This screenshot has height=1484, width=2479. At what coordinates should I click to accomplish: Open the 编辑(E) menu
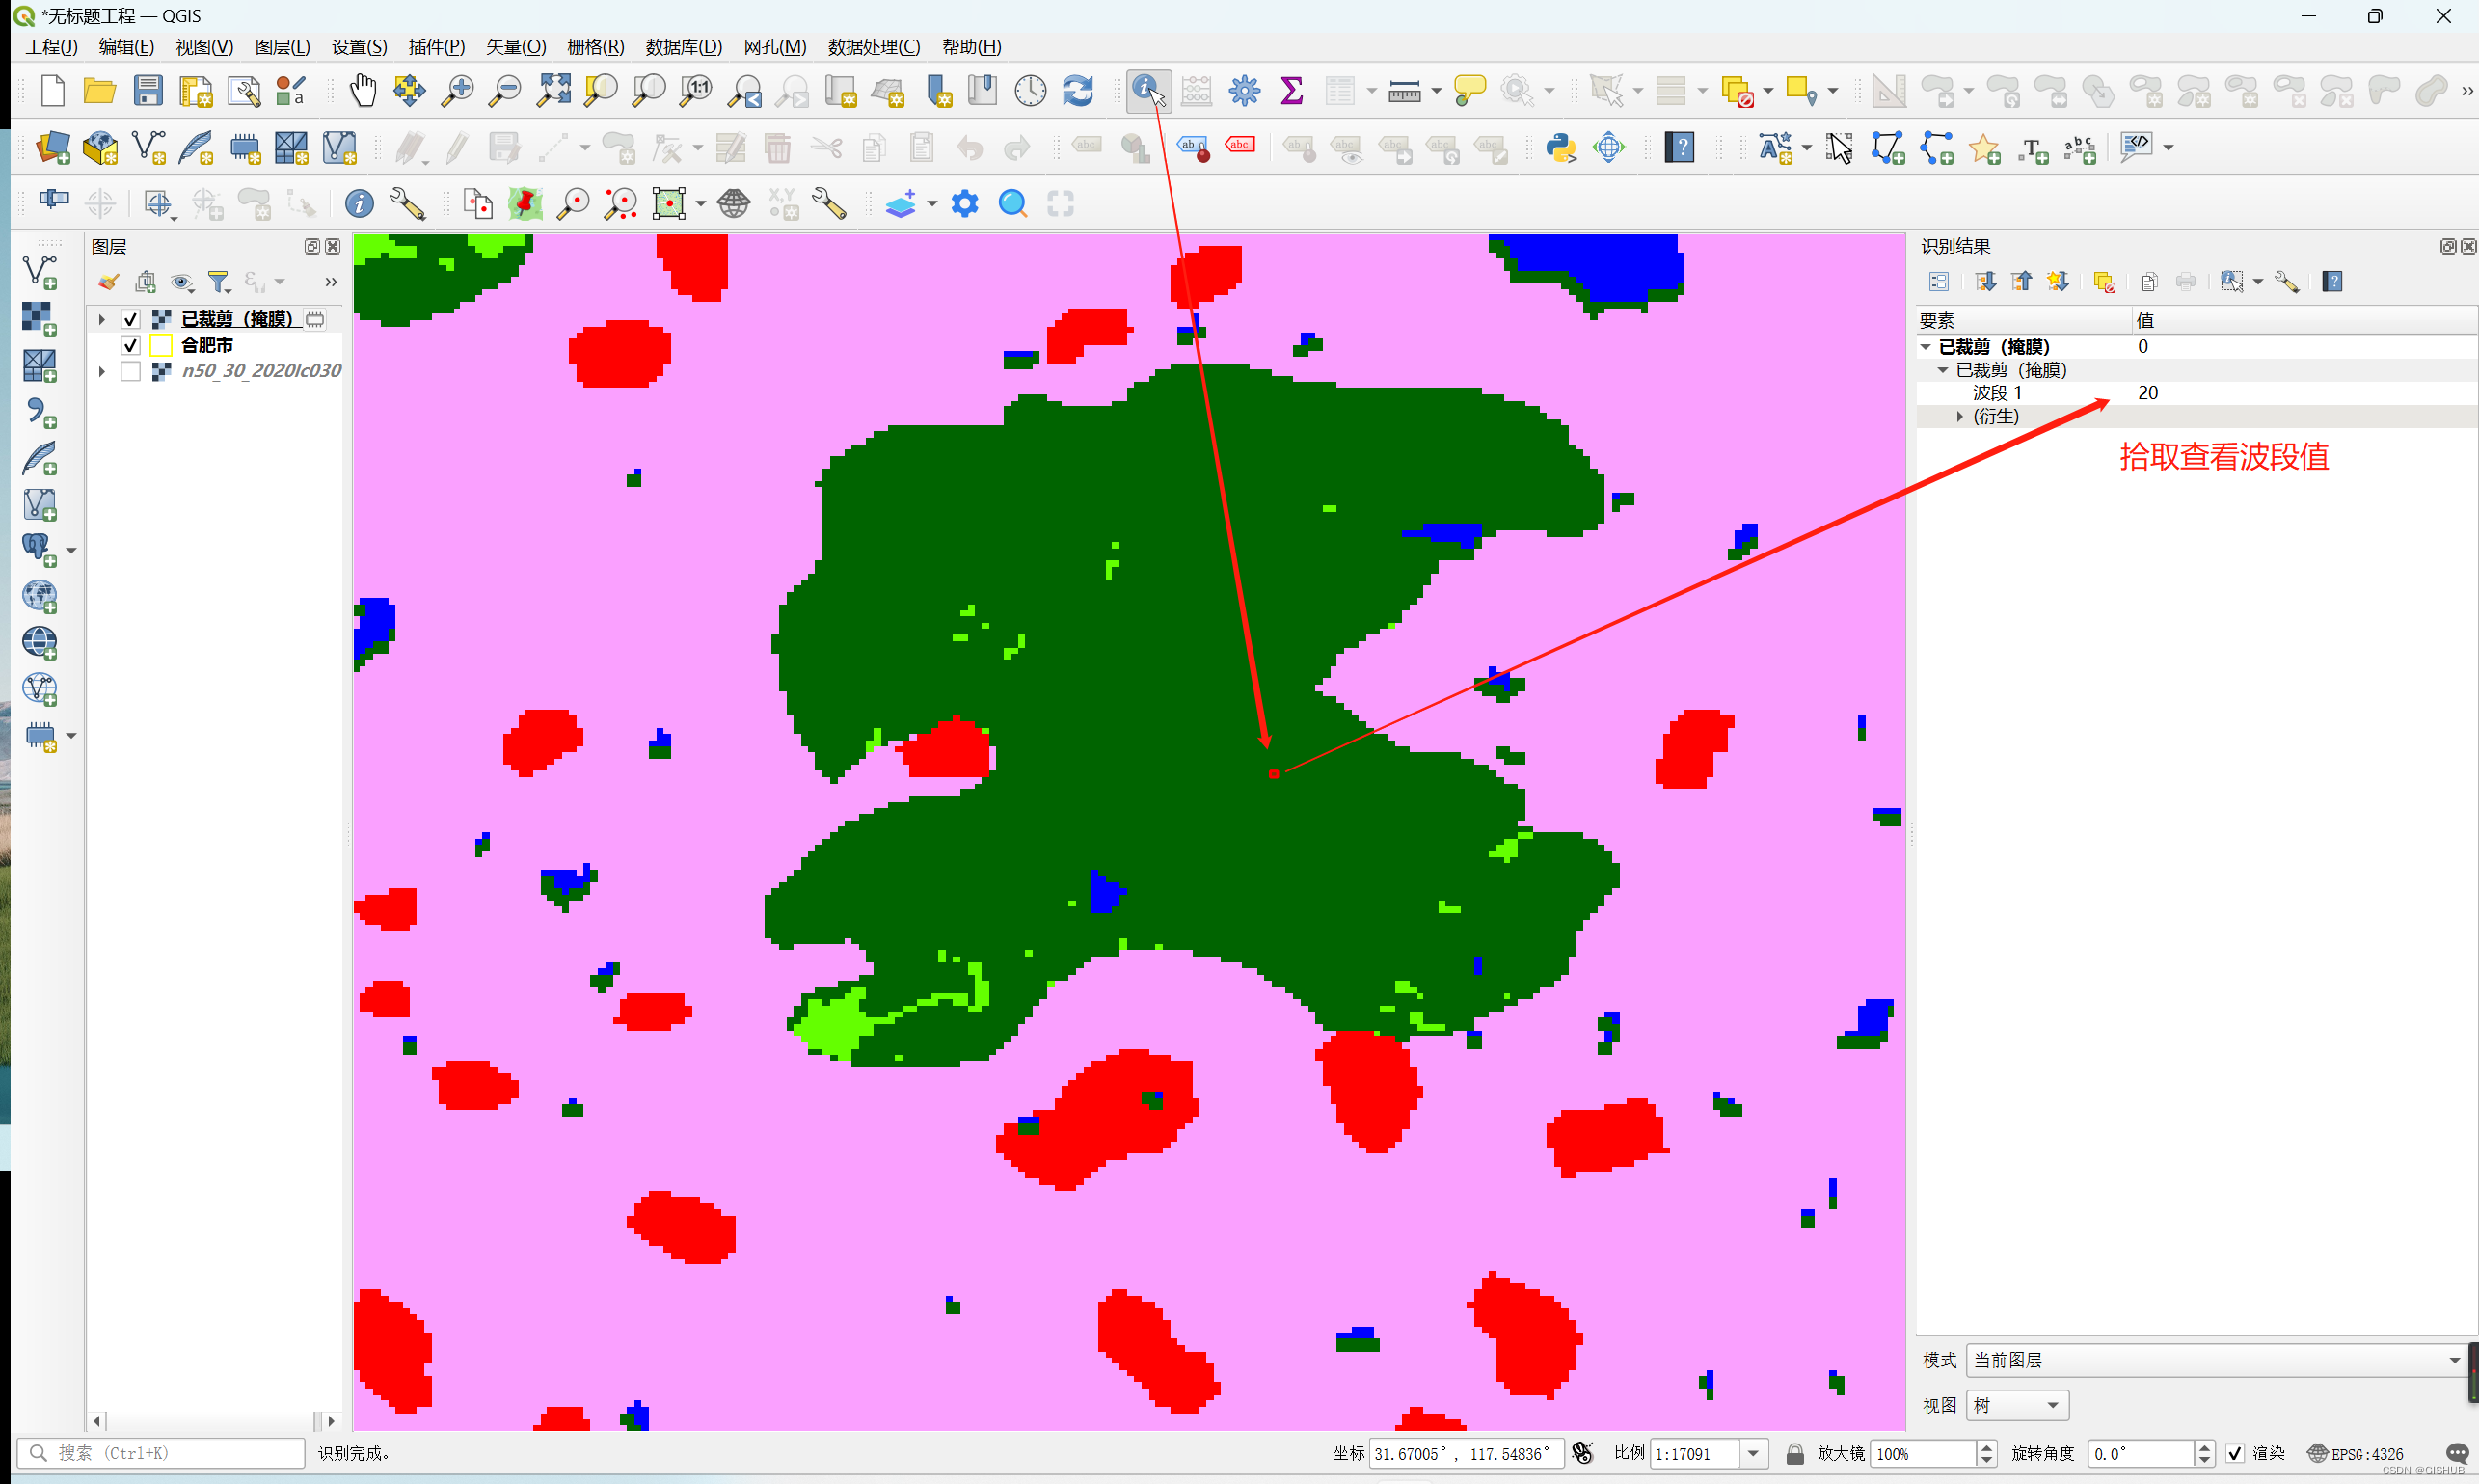coord(126,47)
